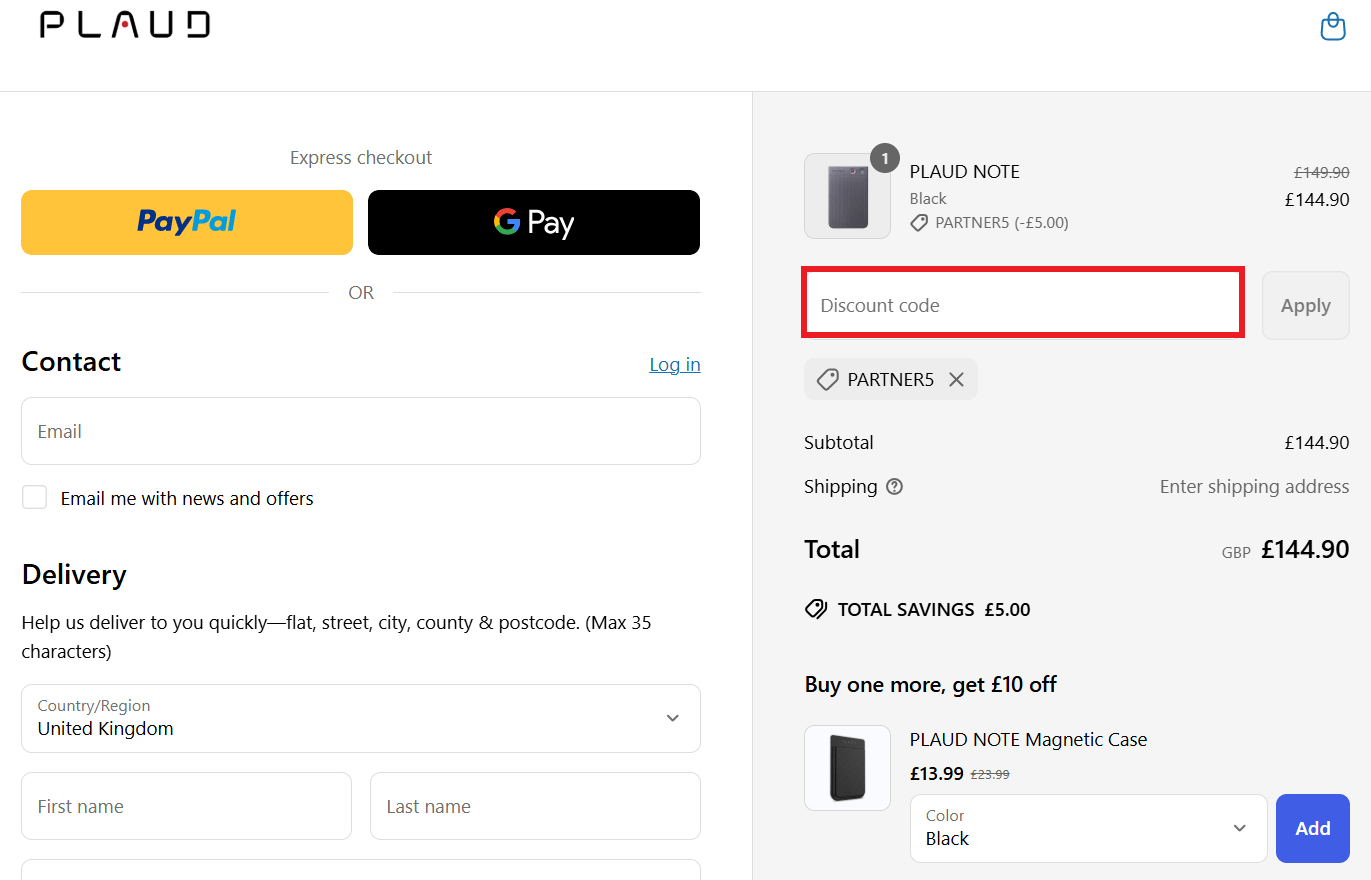Image resolution: width=1371 pixels, height=880 pixels.
Task: Click the PARTNER5 (-£5.00) line under product
Action: (990, 223)
